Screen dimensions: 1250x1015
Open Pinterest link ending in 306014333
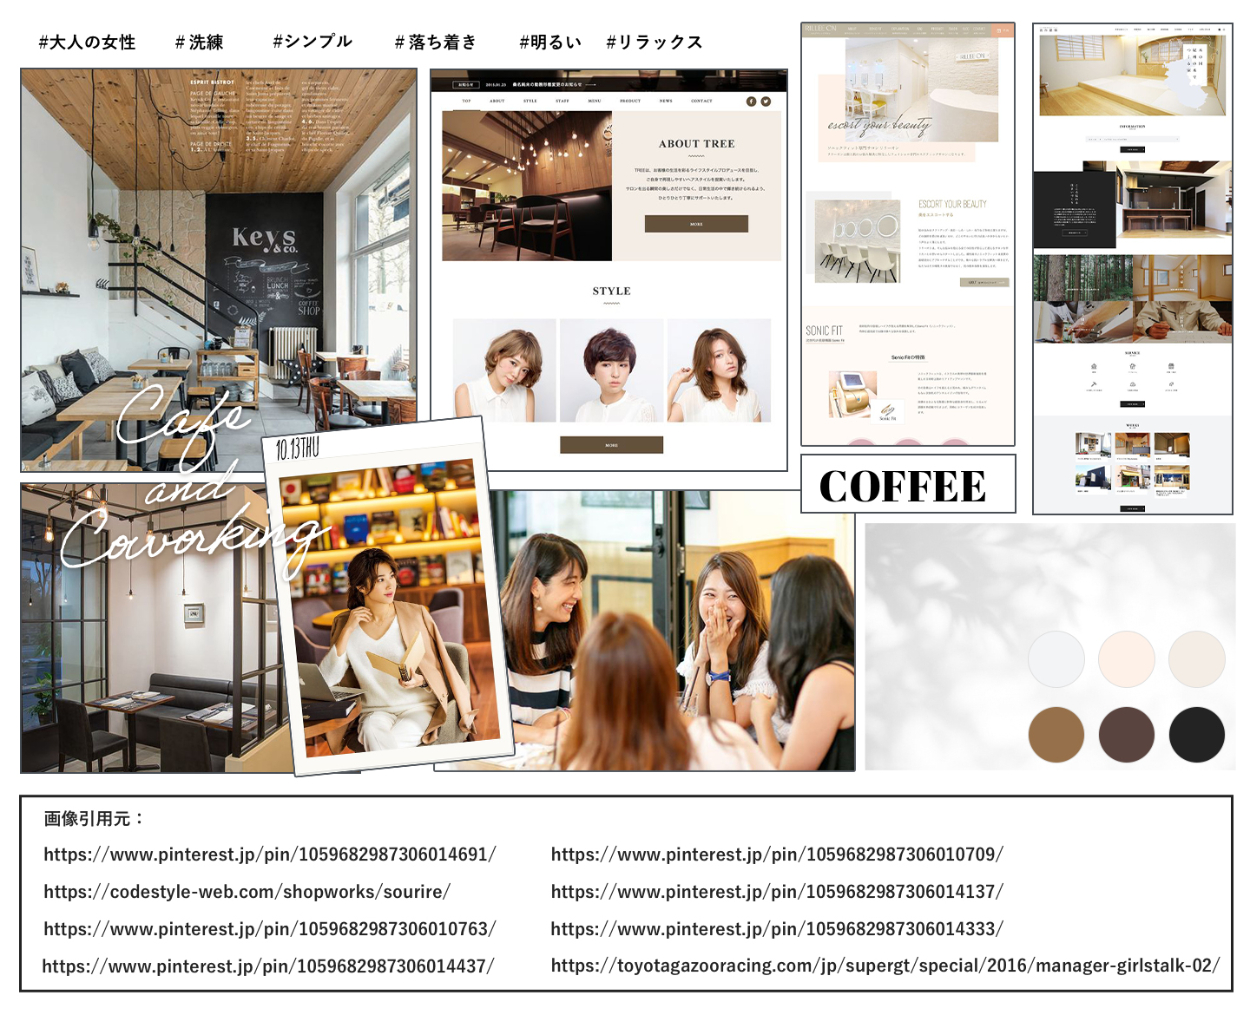click(x=776, y=928)
